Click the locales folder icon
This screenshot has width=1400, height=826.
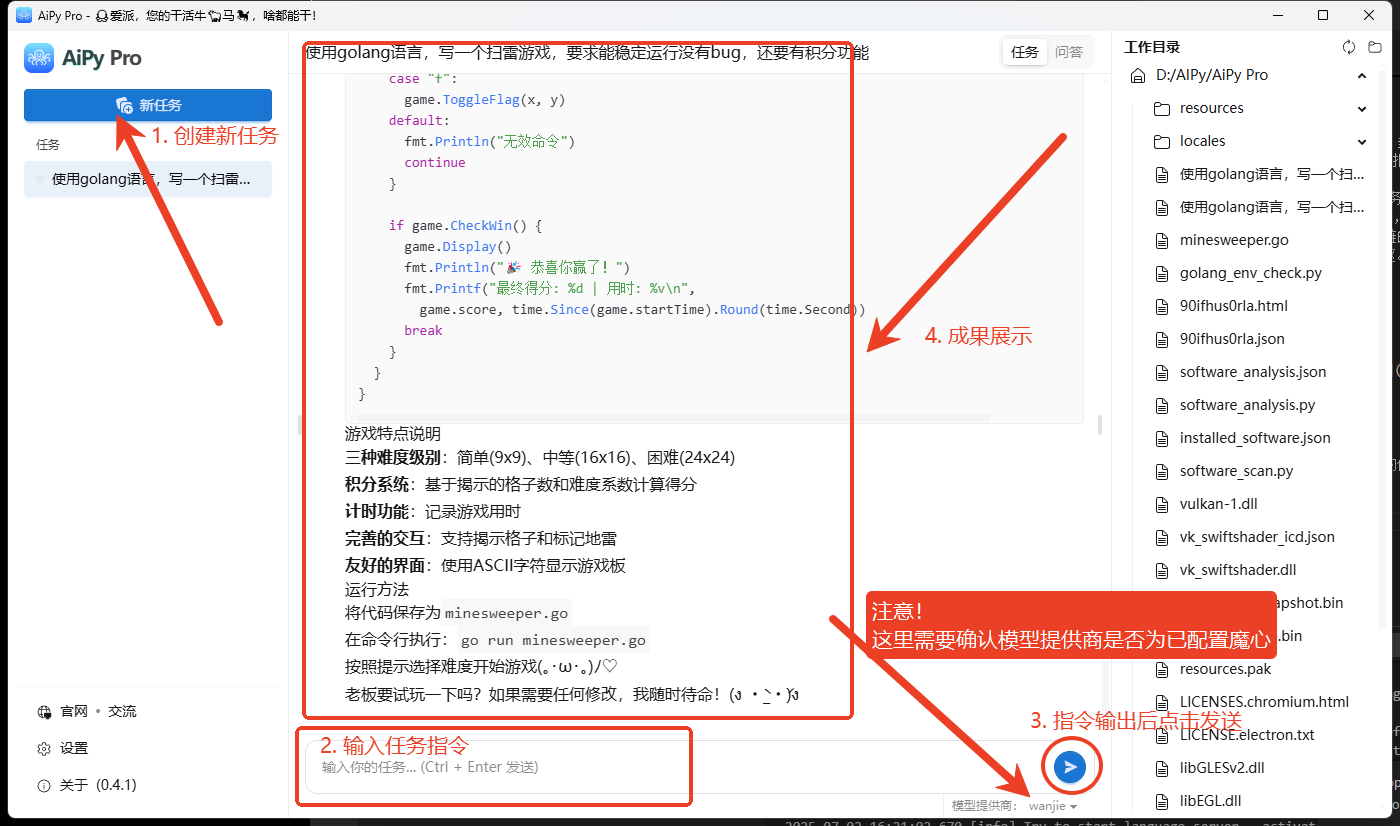(x=1161, y=141)
